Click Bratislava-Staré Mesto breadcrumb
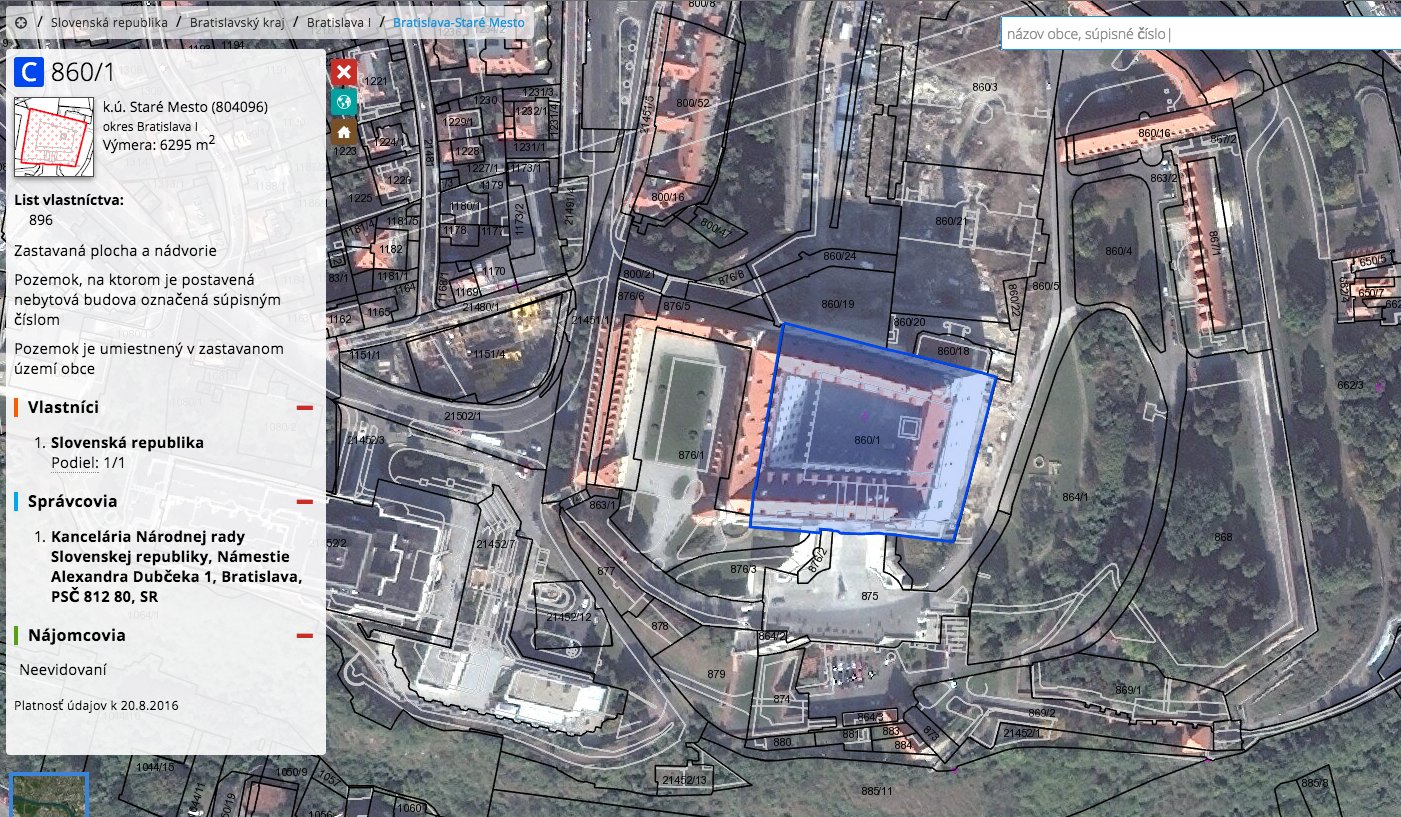The image size is (1401, 817). (x=459, y=20)
